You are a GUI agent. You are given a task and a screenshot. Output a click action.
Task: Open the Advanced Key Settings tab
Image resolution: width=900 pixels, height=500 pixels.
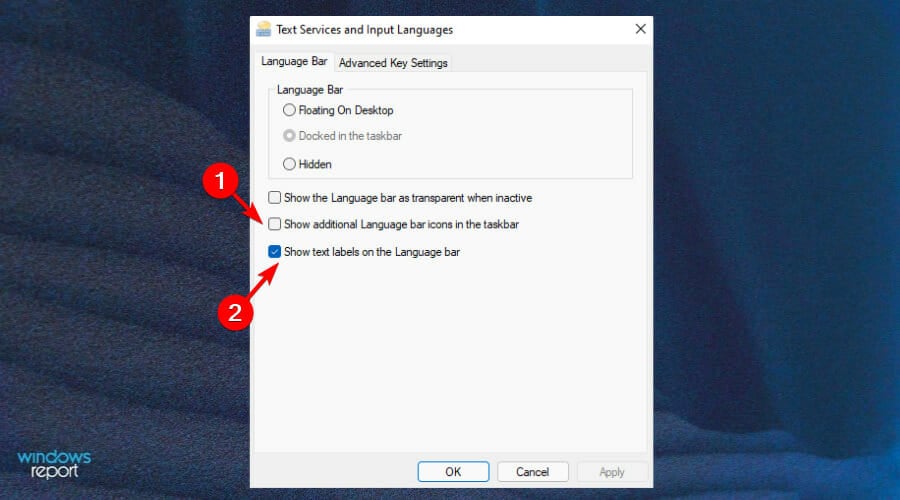pos(393,63)
